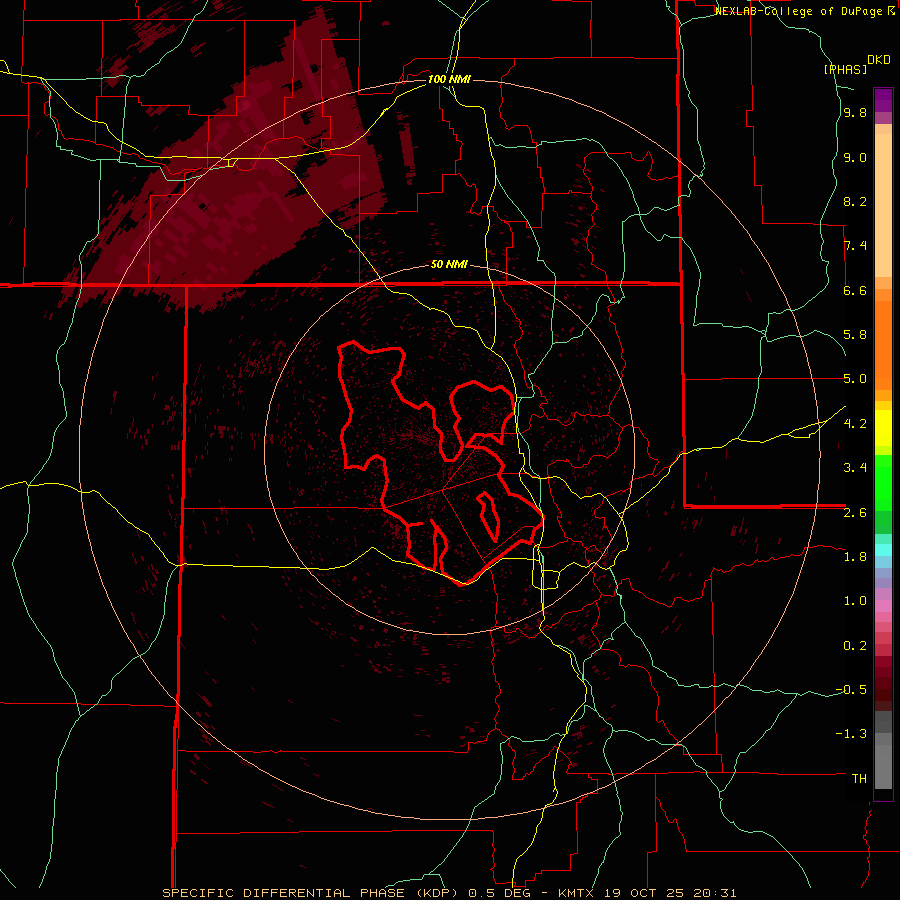Click the 5.0 value on the color scale
Viewport: 900px width, 900px height.
point(855,379)
